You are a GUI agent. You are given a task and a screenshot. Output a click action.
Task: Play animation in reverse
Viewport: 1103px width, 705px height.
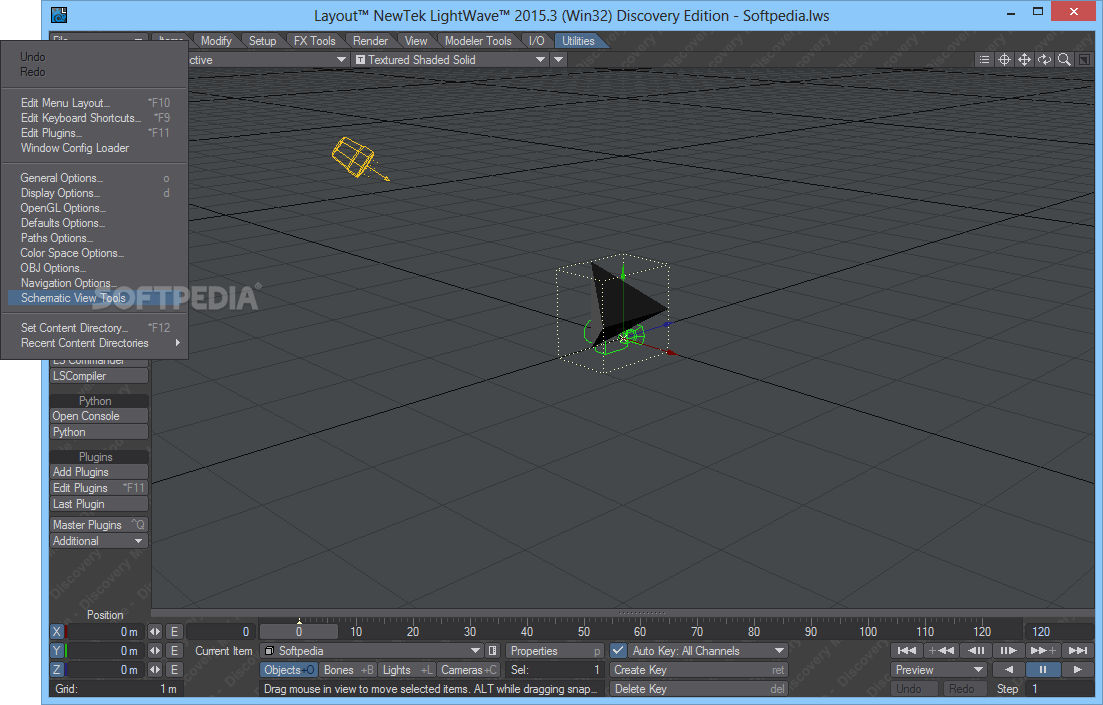(x=1009, y=670)
